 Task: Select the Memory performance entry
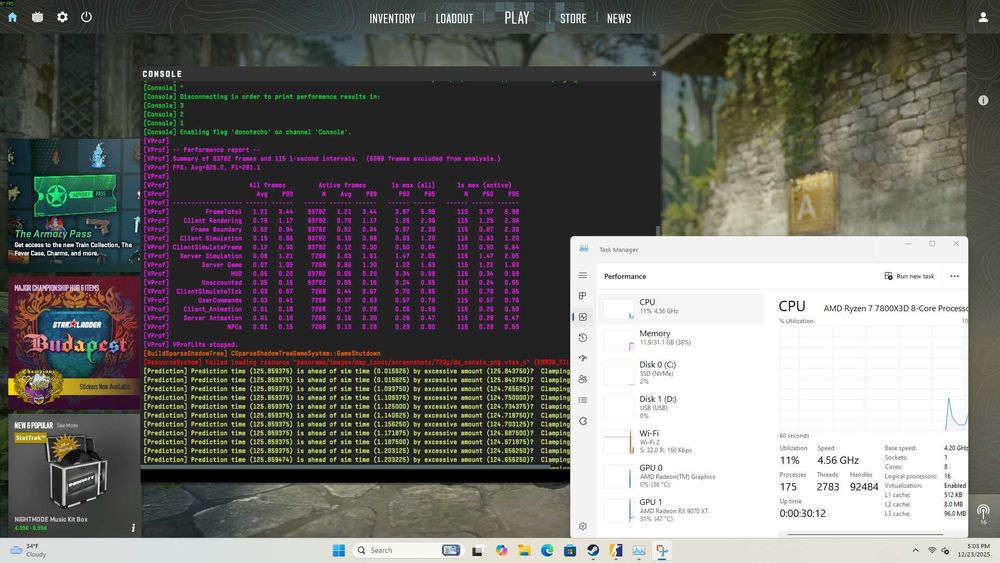682,339
